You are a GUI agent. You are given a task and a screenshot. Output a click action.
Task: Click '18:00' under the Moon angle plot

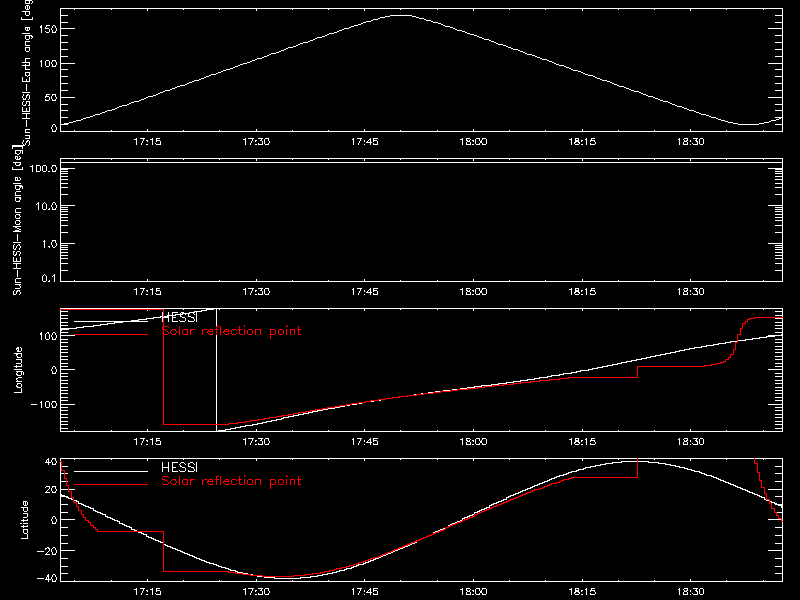tap(473, 292)
